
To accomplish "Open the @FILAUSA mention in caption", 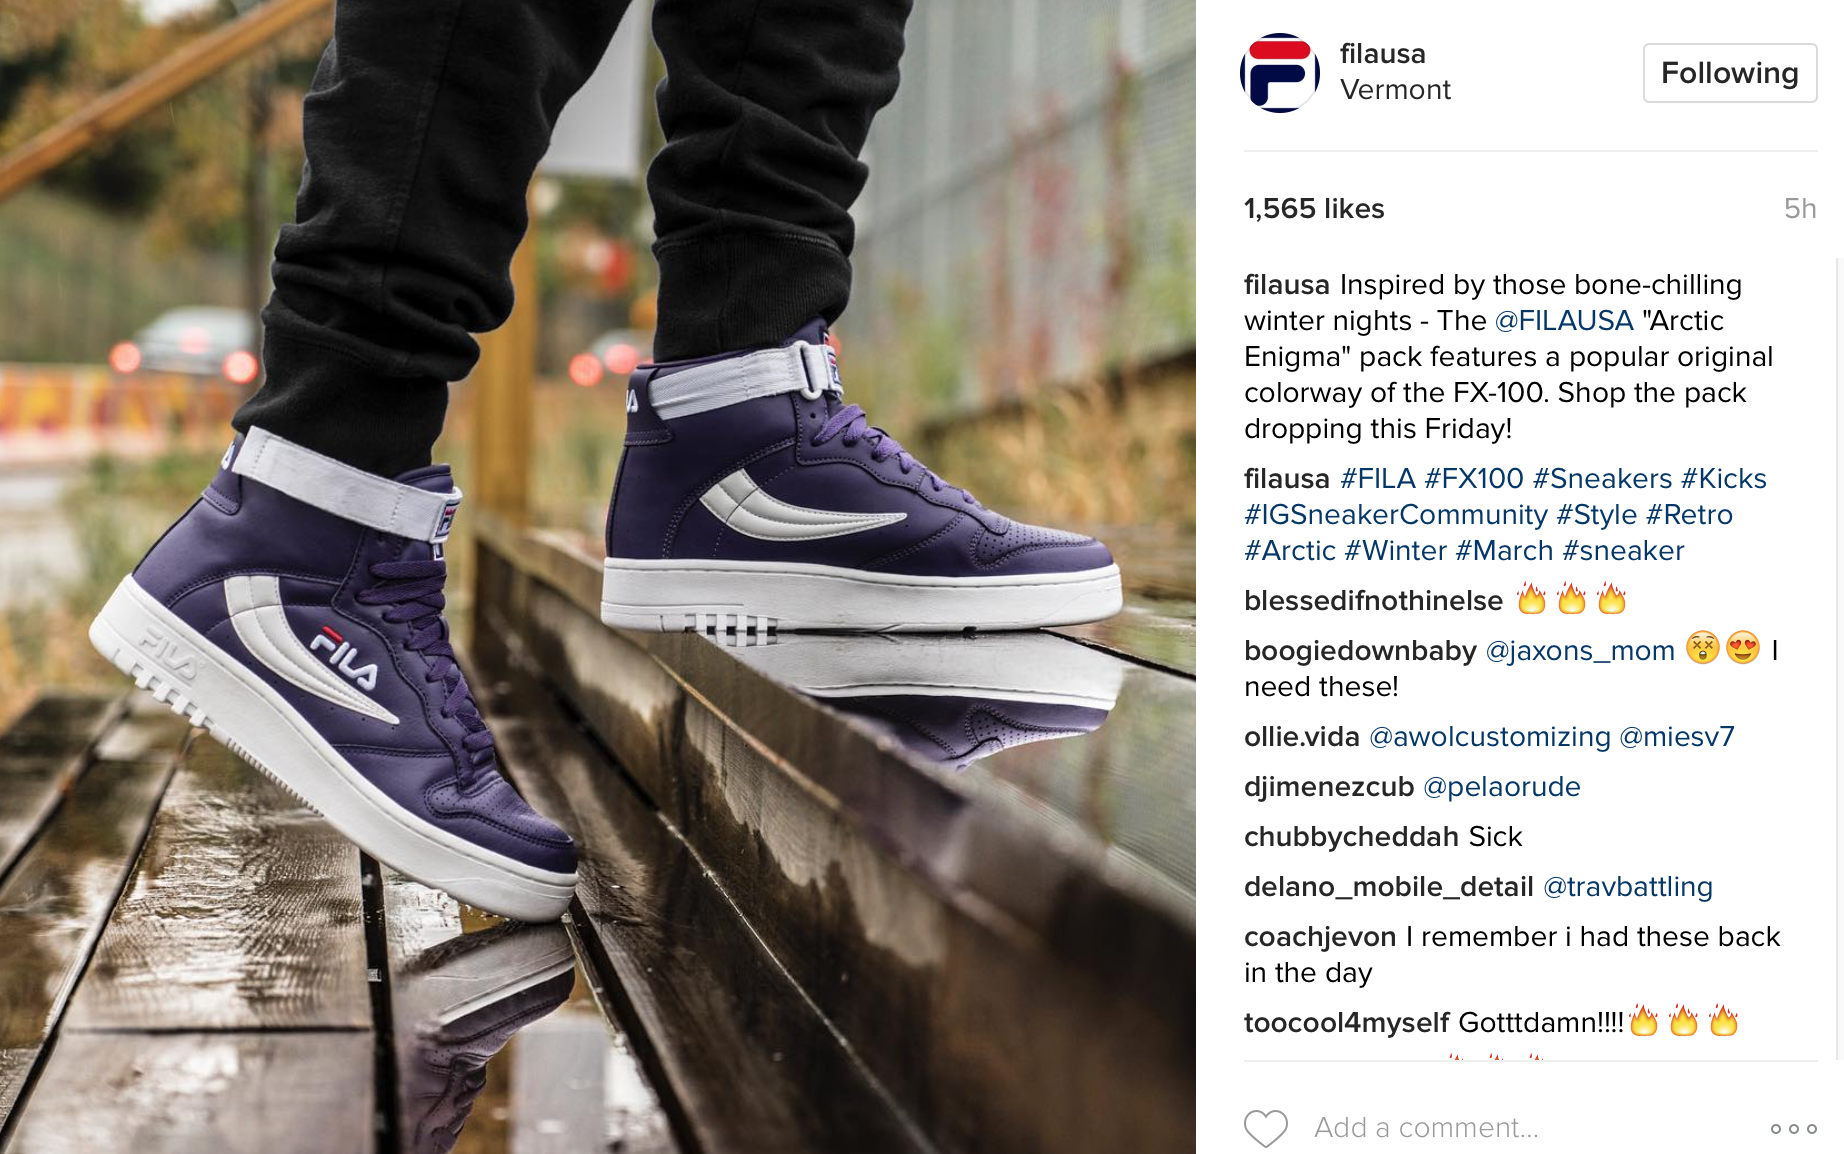I will click(1564, 321).
